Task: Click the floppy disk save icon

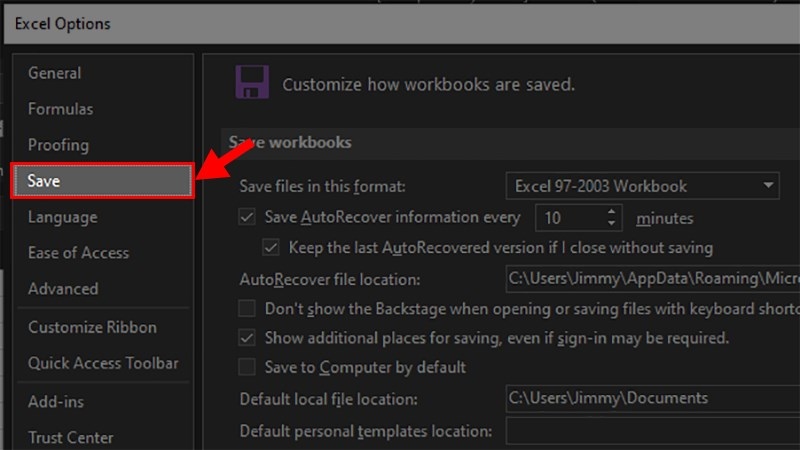Action: pos(250,82)
